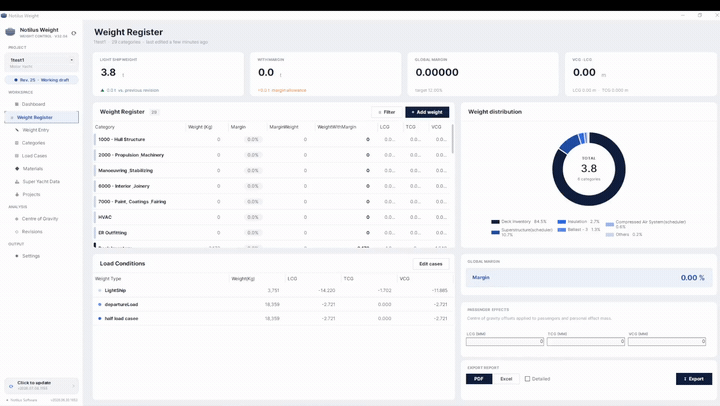Click the Projects sidebar icon
720x406 pixels.
pyautogui.click(x=17, y=194)
